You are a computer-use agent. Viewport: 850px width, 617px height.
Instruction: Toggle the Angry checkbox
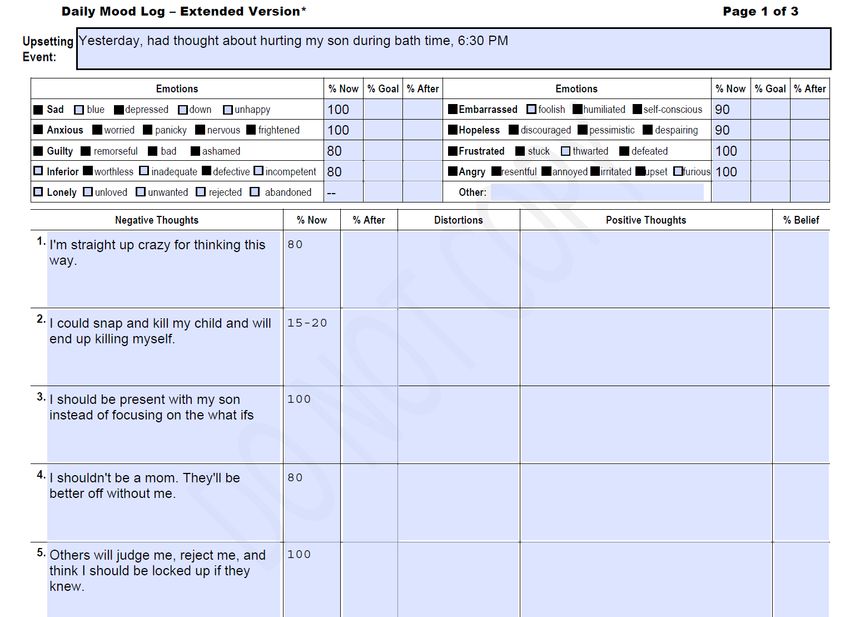tap(453, 171)
